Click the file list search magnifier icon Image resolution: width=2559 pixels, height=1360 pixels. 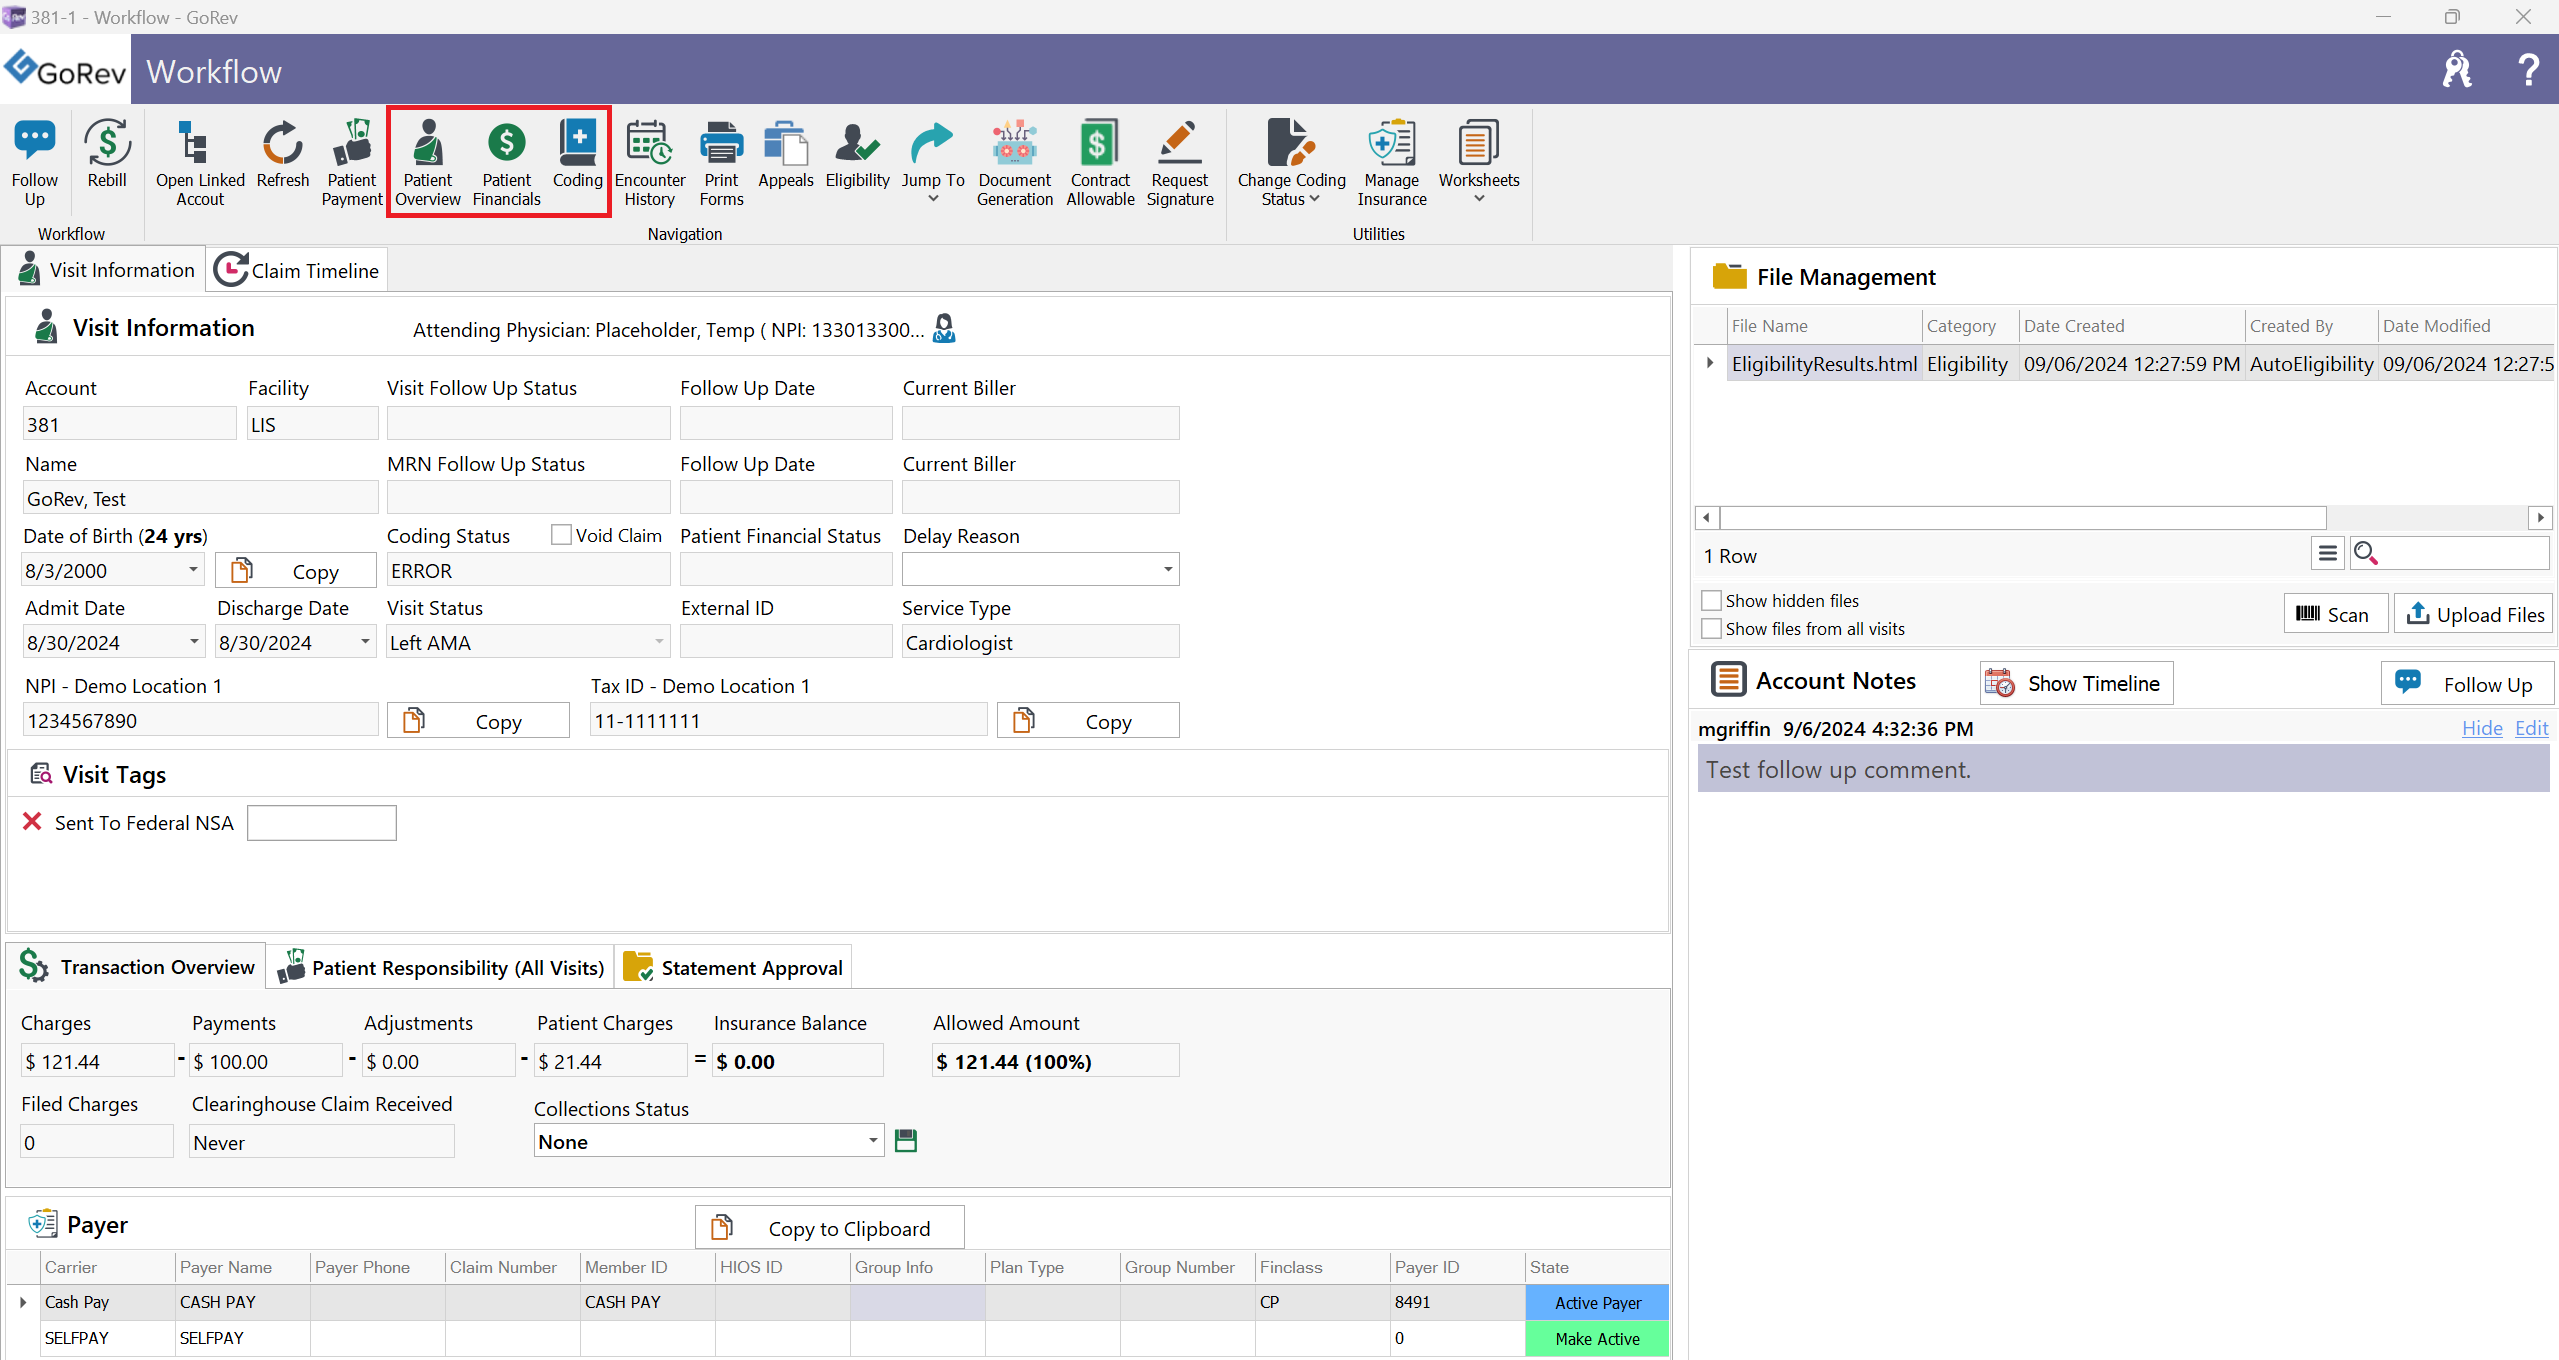point(2365,553)
